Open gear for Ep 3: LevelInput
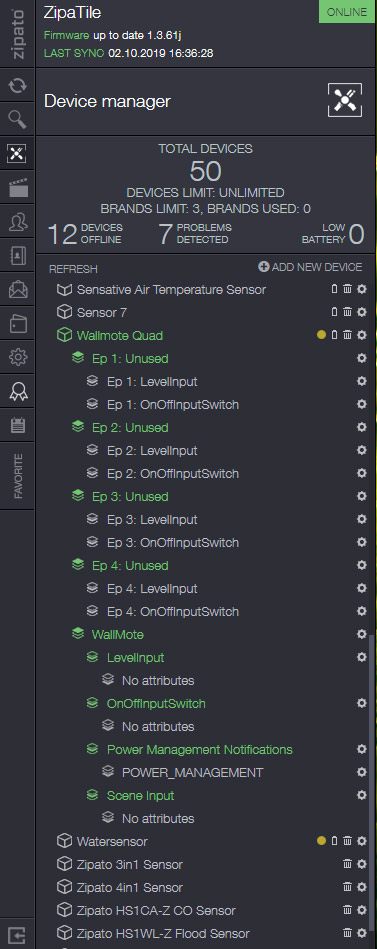Image resolution: width=377 pixels, height=949 pixels. (x=362, y=519)
